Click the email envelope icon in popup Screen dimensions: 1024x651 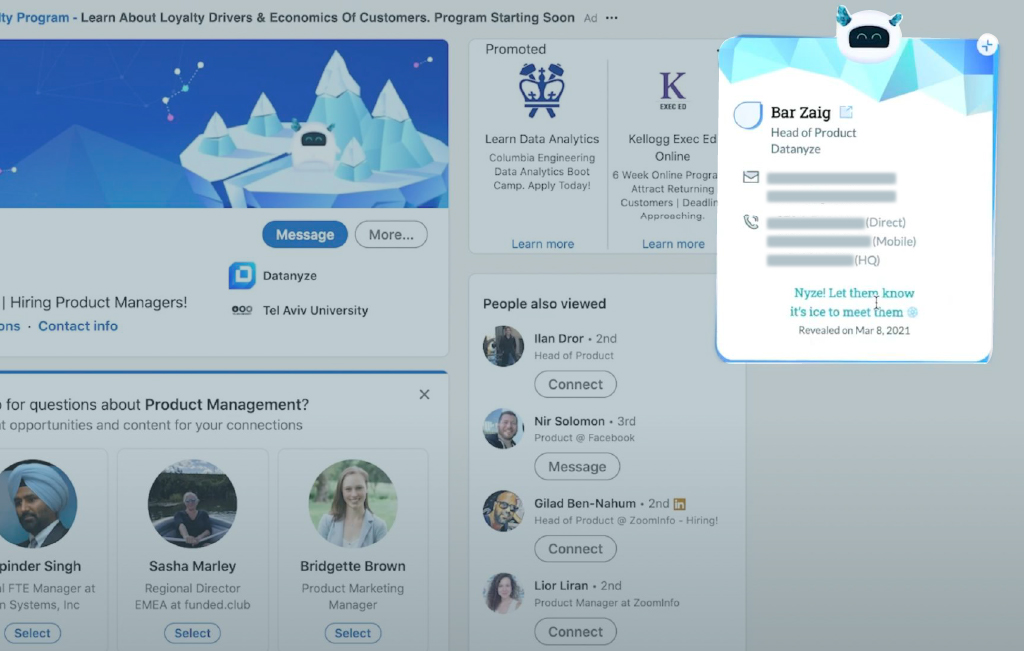tap(751, 177)
